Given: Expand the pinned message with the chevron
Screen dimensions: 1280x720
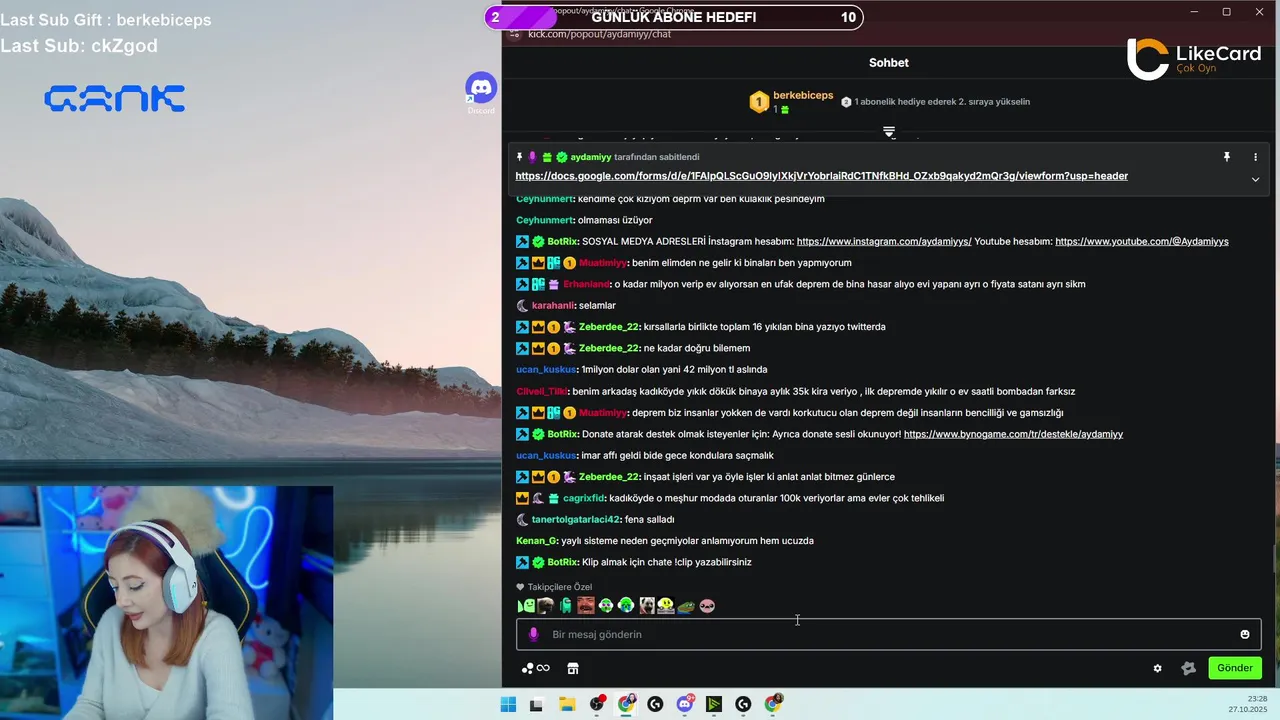Looking at the screenshot, I should click(x=1255, y=180).
